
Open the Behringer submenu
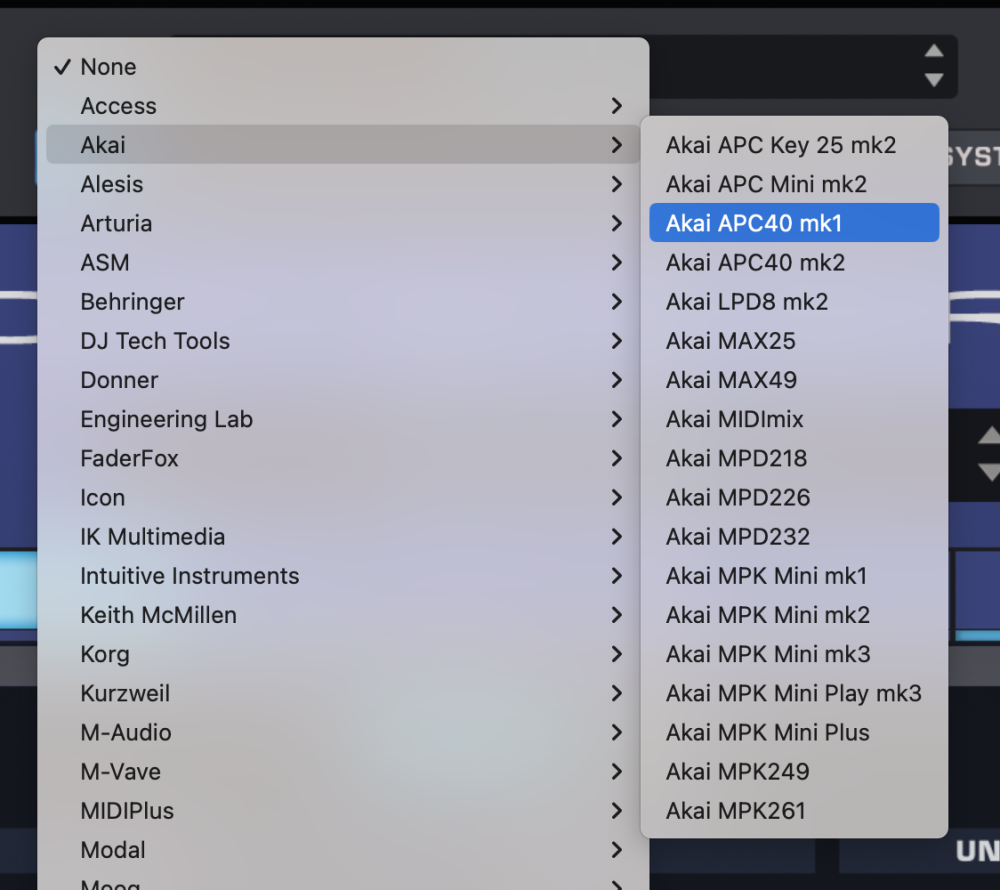(133, 301)
